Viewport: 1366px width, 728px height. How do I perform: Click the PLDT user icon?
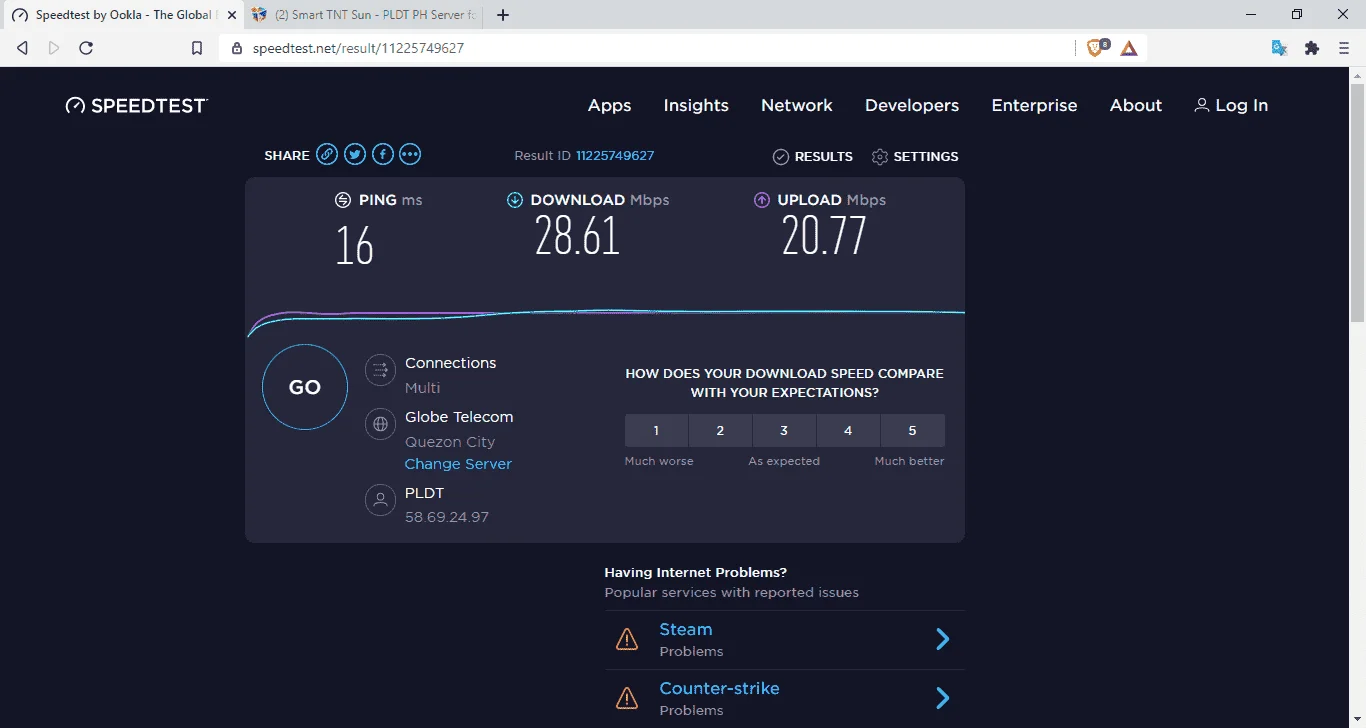pyautogui.click(x=380, y=500)
